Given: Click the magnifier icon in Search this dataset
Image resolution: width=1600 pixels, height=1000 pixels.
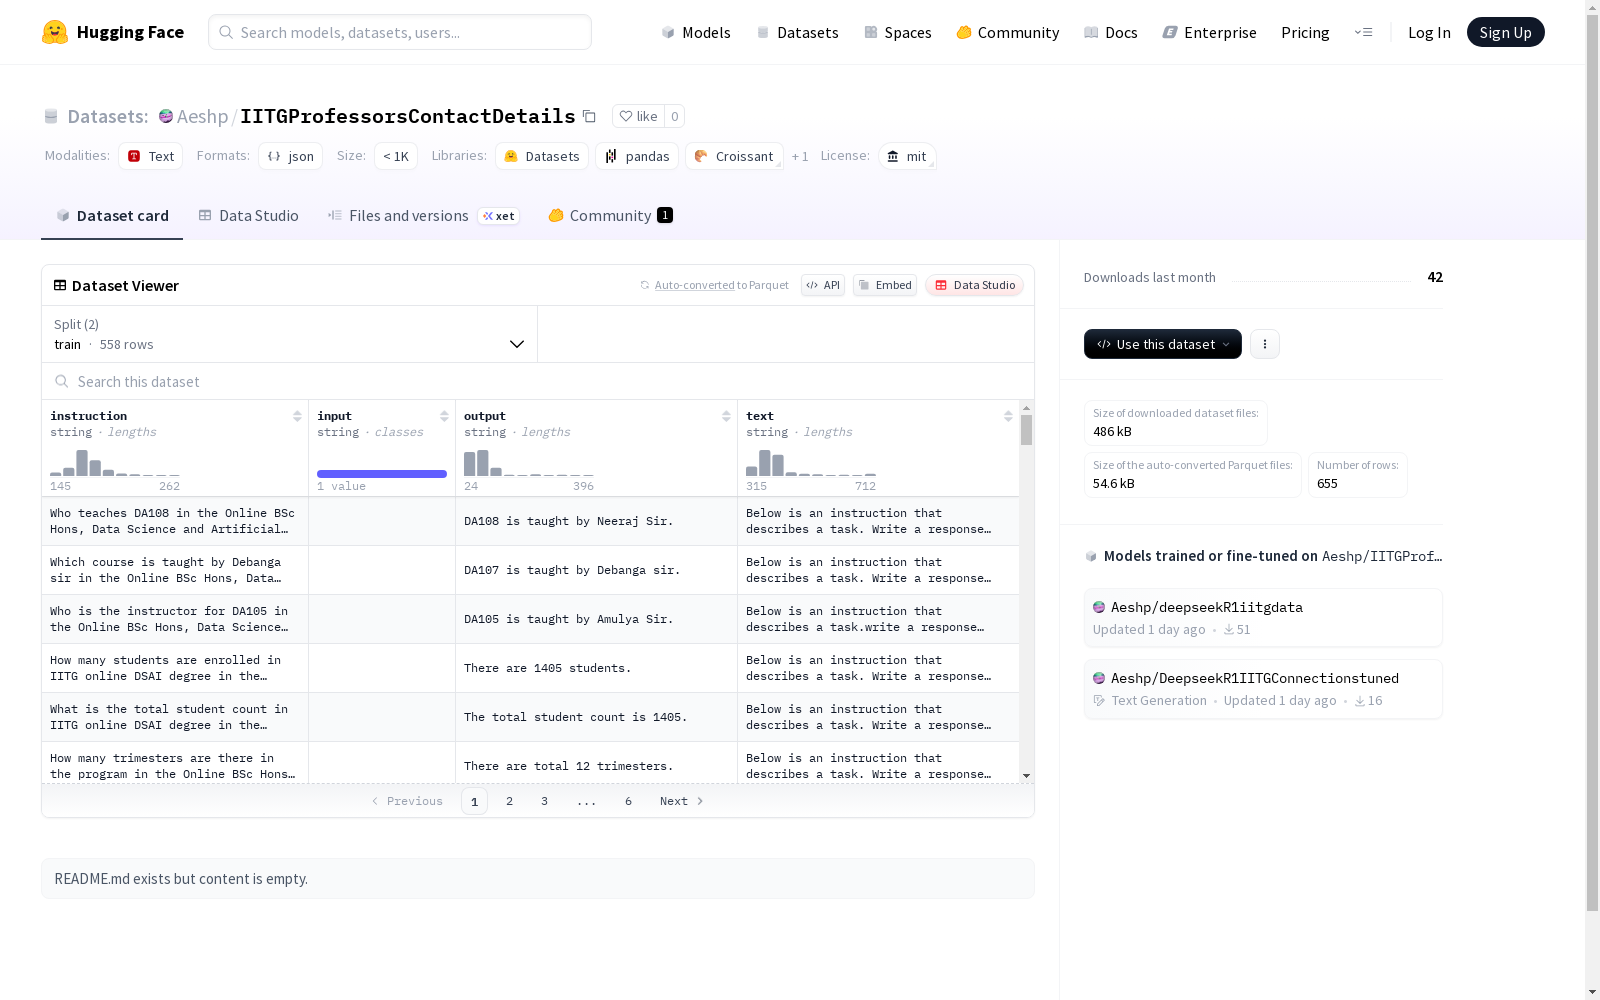Looking at the screenshot, I should pyautogui.click(x=62, y=381).
